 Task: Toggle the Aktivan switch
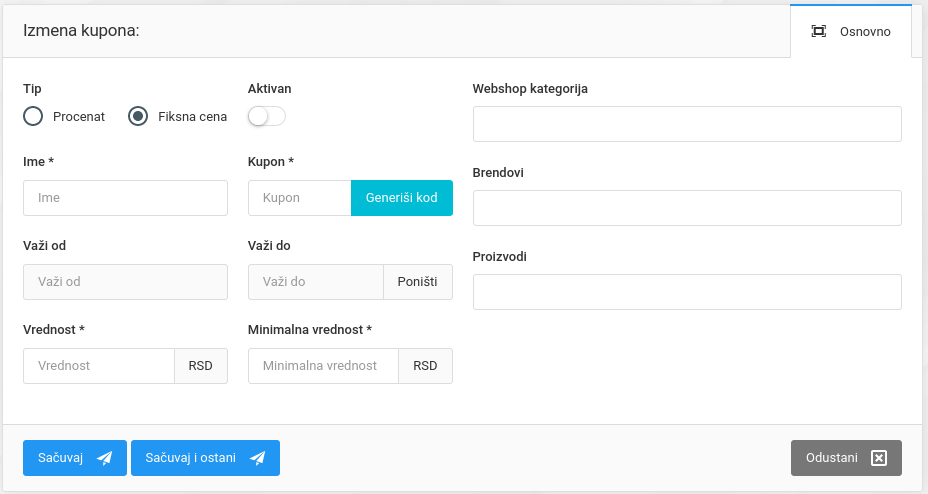266,116
